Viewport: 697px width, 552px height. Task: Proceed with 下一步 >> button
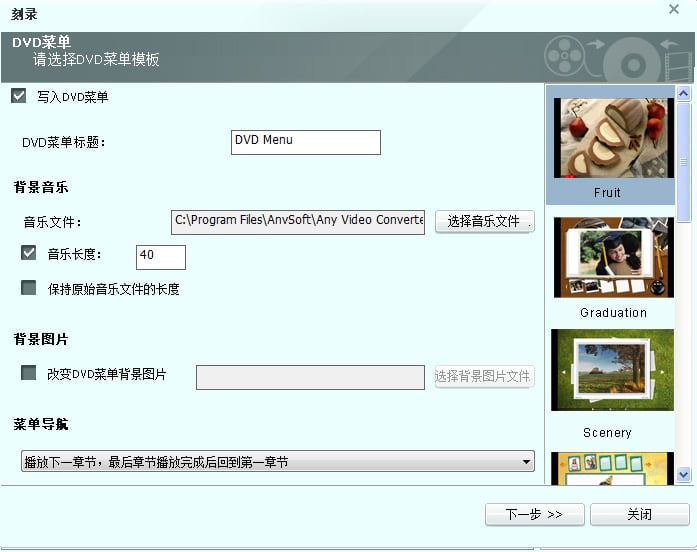point(534,515)
